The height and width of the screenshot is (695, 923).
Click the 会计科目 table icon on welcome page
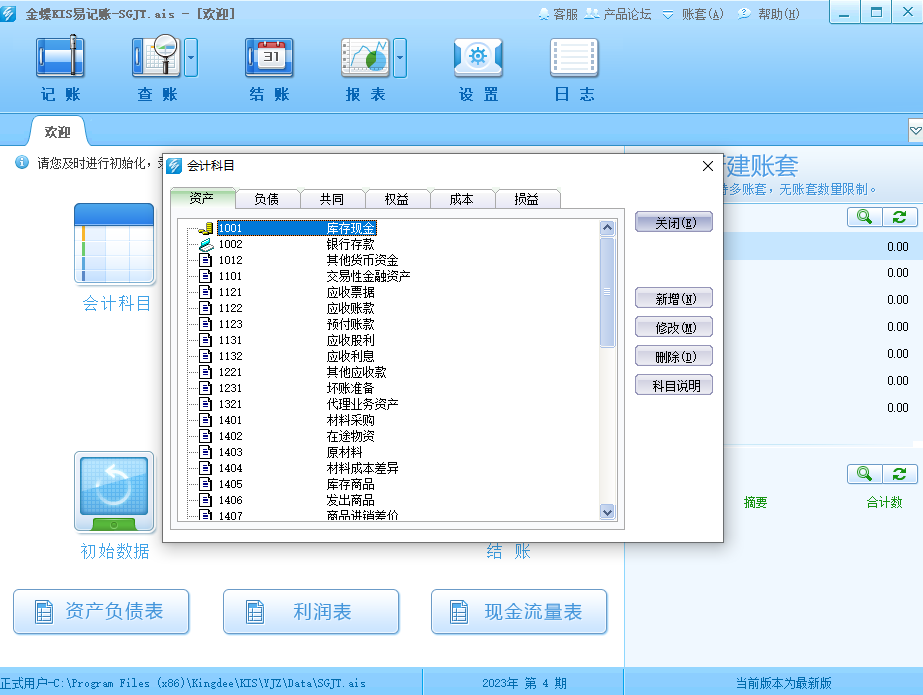pyautogui.click(x=114, y=243)
